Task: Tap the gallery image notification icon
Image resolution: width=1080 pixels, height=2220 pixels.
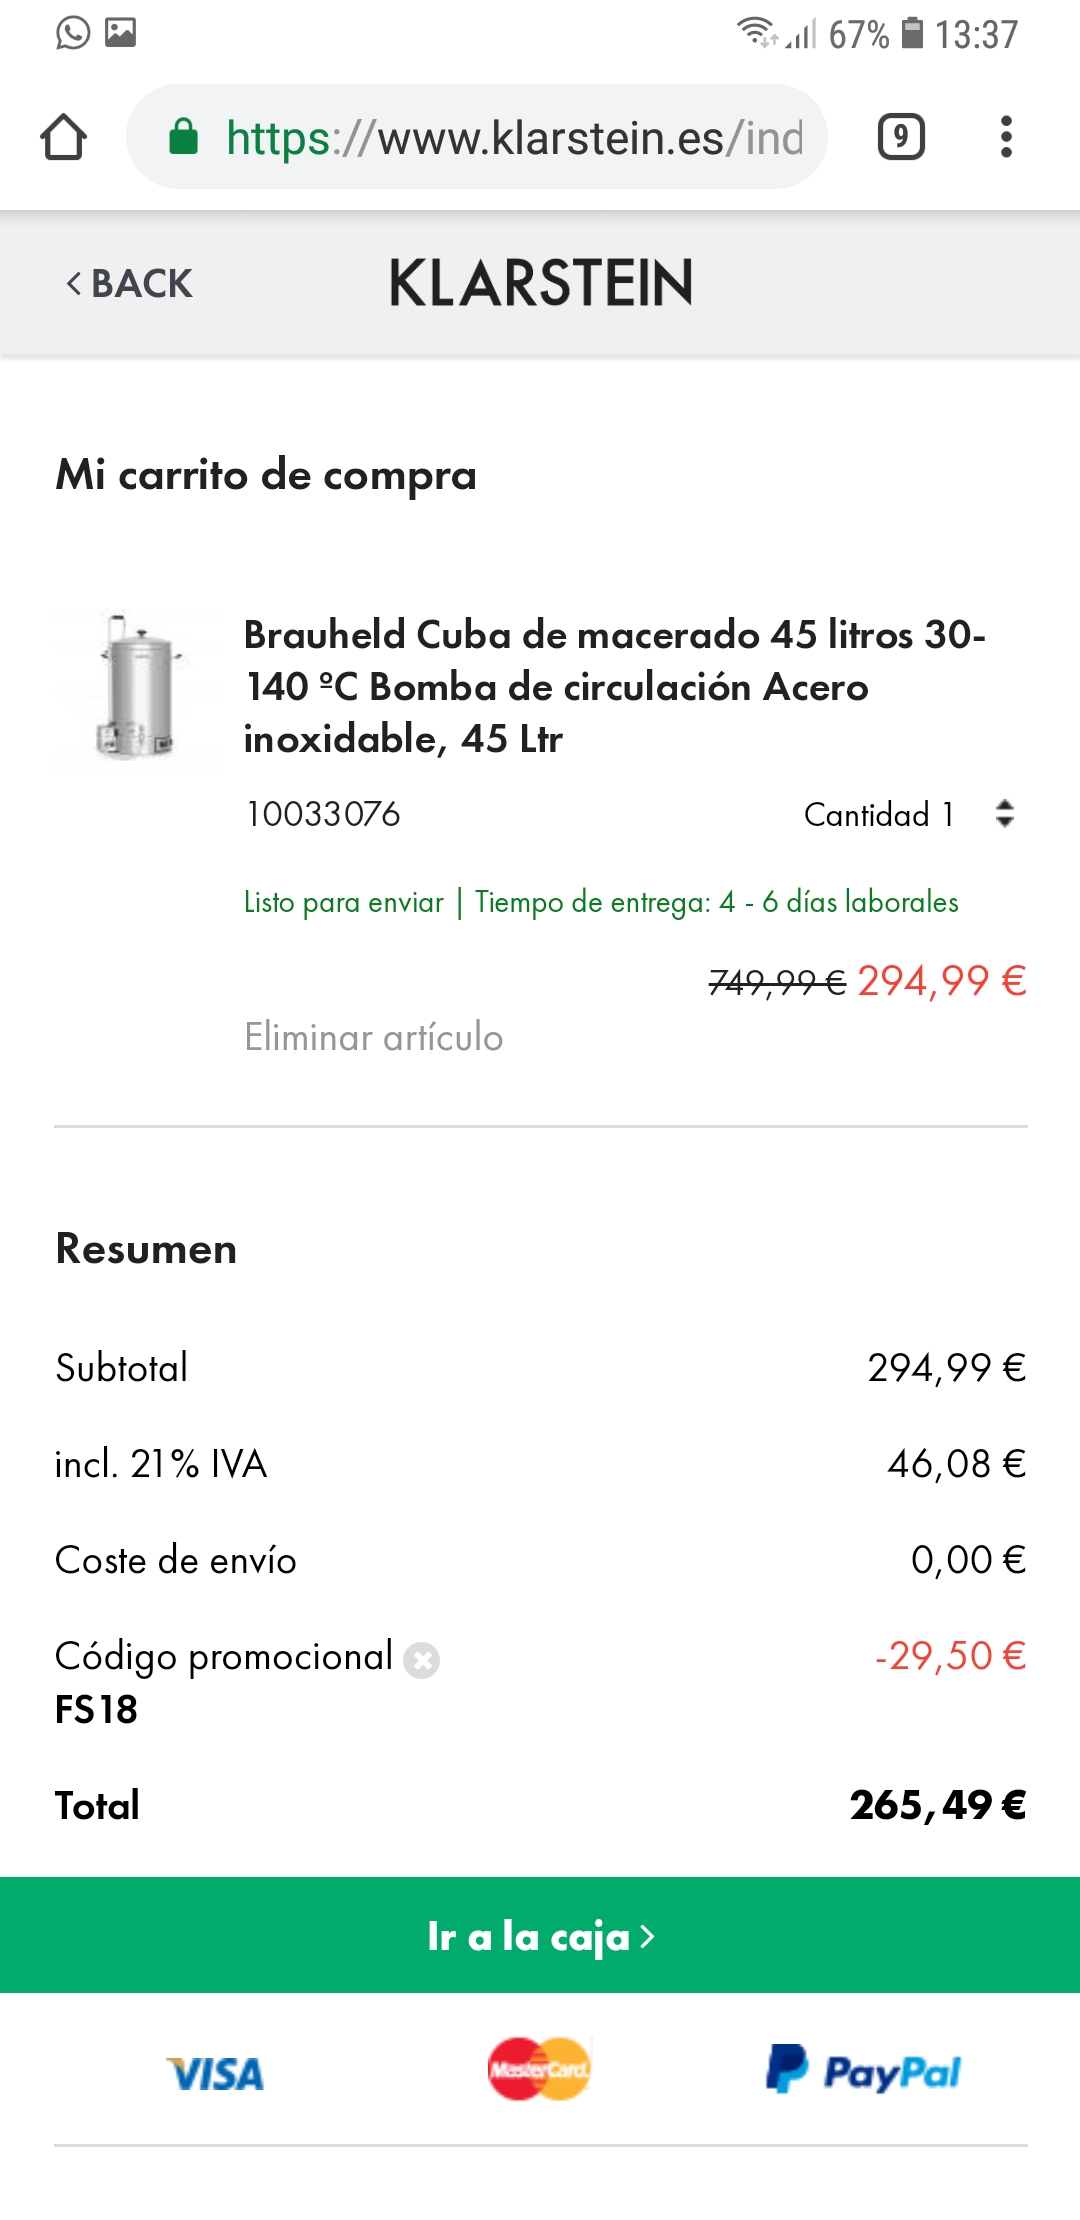Action: [x=121, y=33]
